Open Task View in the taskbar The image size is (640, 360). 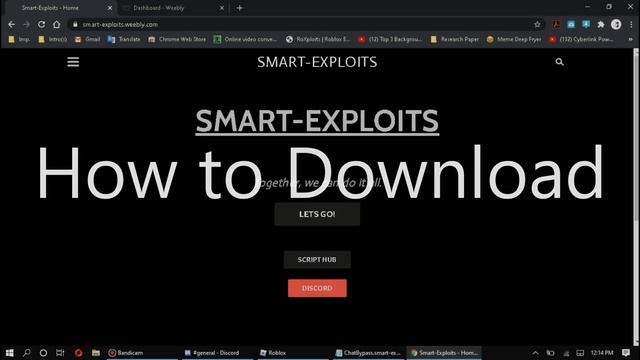pyautogui.click(x=60, y=353)
